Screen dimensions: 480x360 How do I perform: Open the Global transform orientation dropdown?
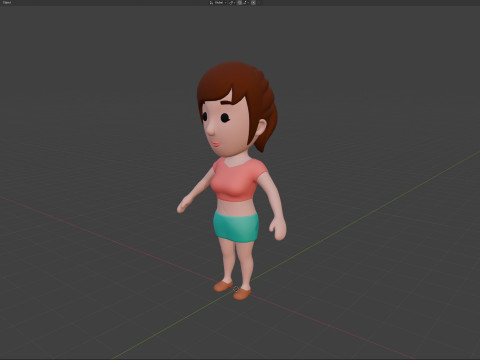pos(218,2)
